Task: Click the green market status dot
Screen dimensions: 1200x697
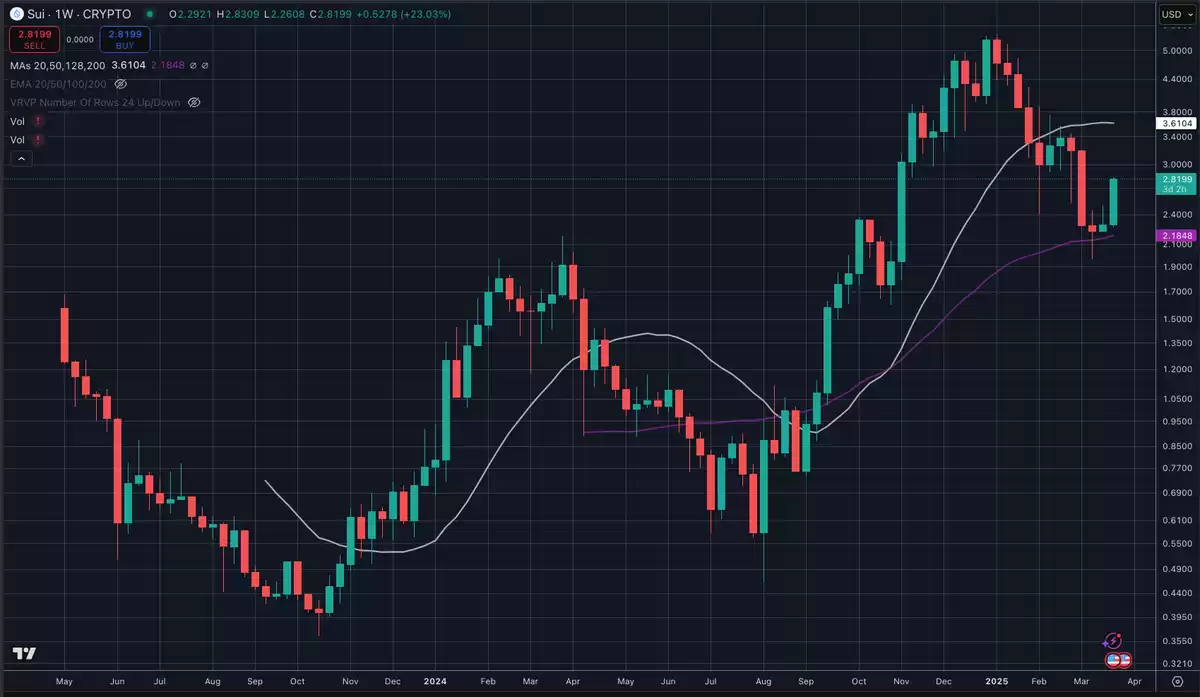Action: click(x=149, y=15)
